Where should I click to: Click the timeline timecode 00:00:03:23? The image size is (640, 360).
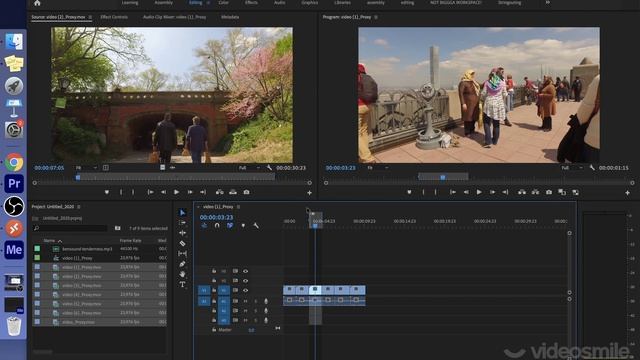click(216, 218)
